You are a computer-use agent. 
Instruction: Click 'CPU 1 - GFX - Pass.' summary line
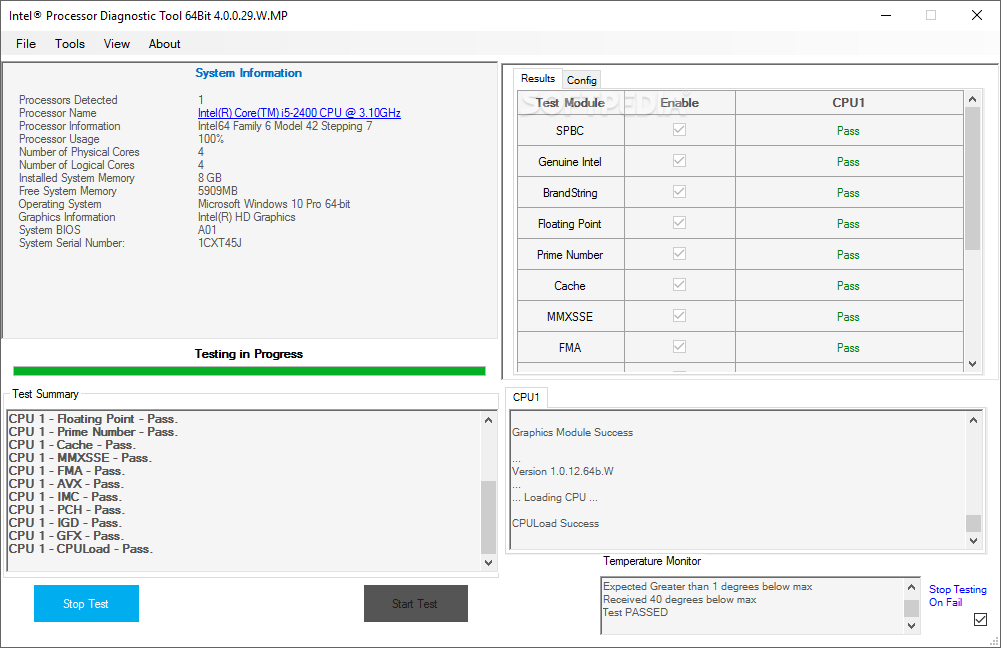pyautogui.click(x=66, y=536)
